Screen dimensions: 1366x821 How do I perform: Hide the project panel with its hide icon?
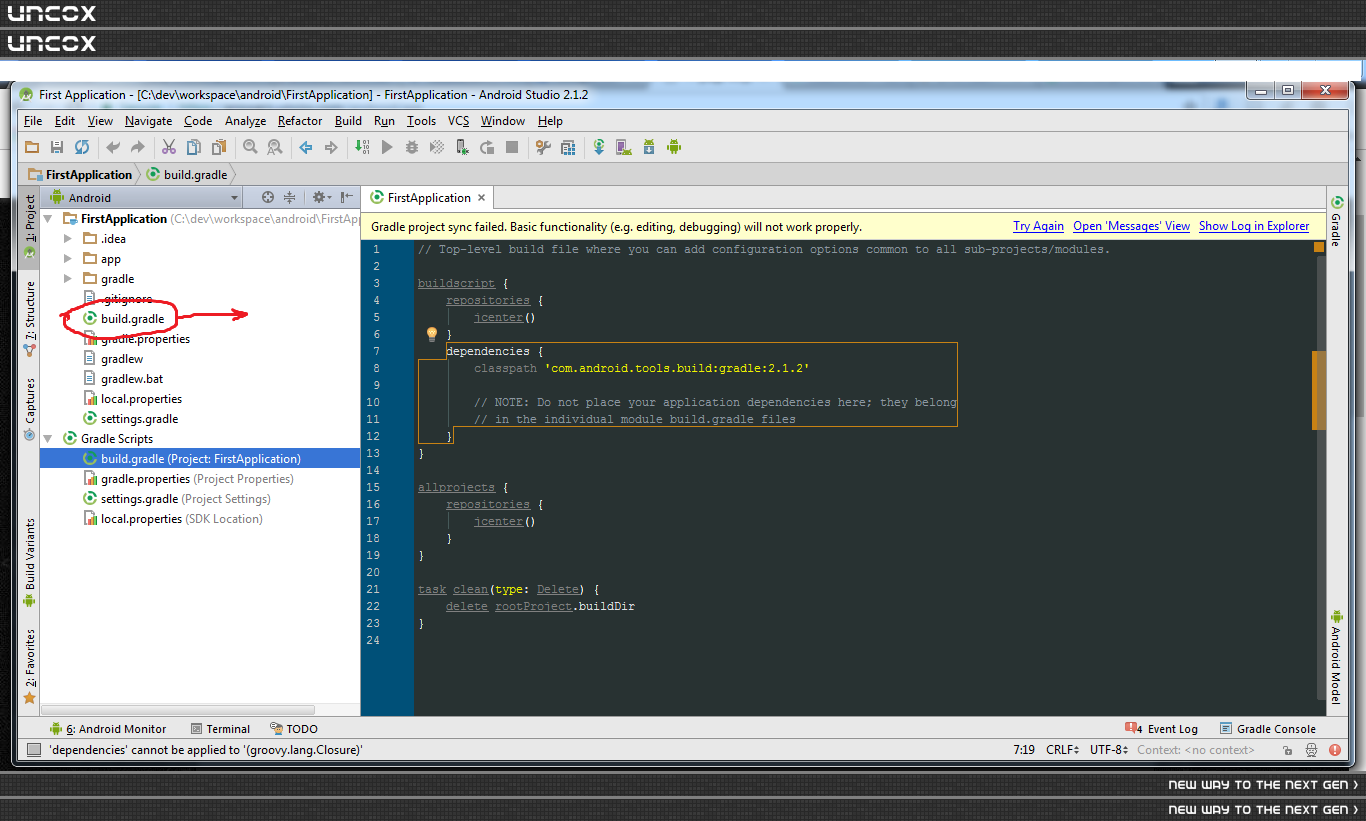tap(347, 197)
